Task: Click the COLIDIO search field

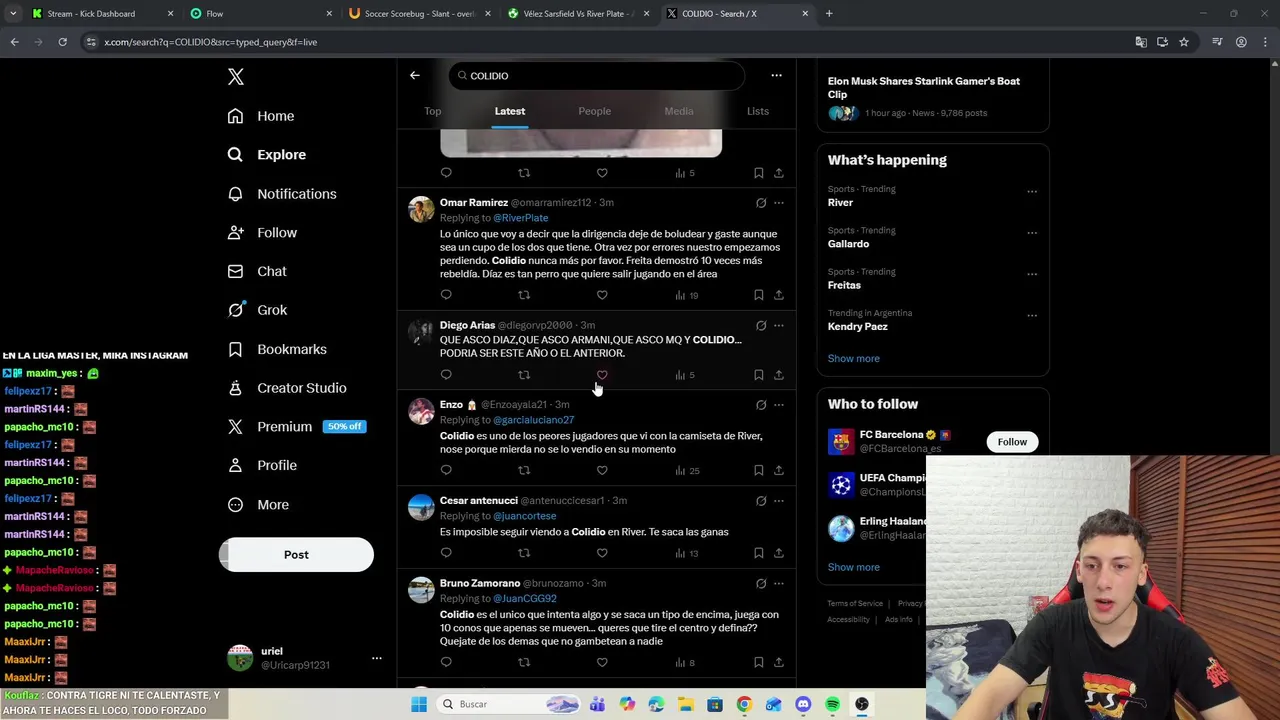Action: click(x=597, y=76)
